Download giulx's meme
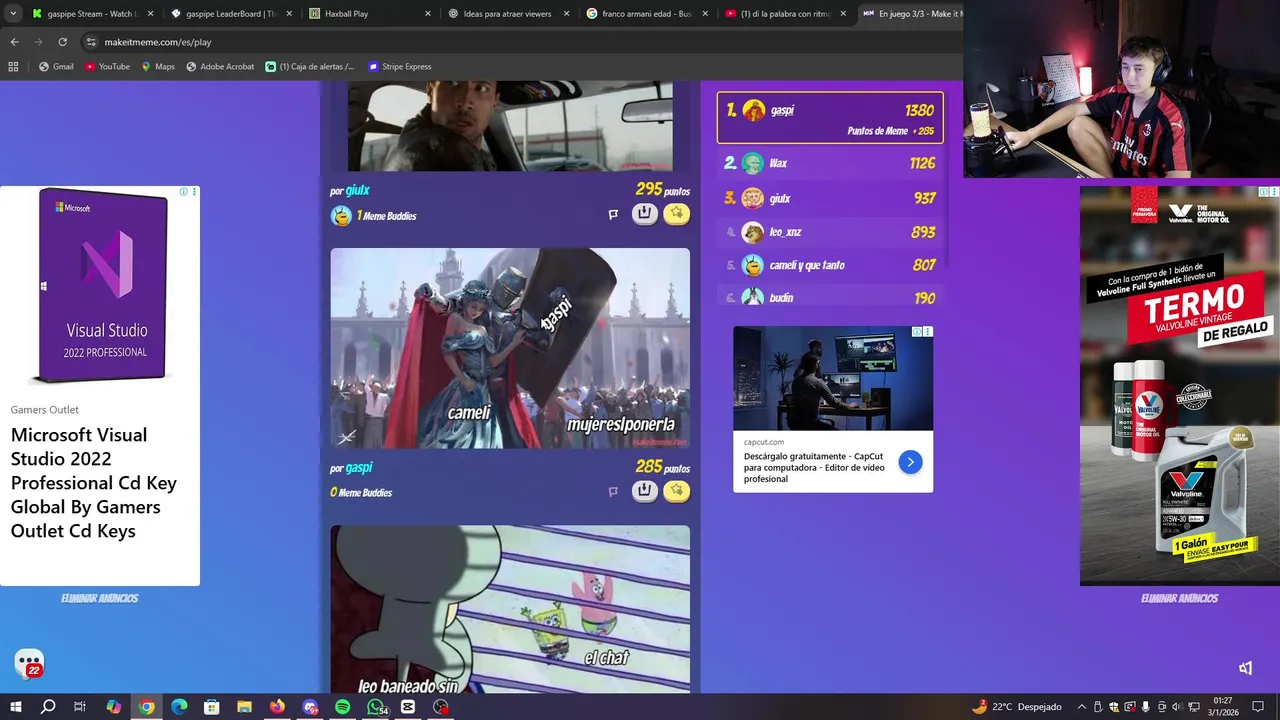The image size is (1280, 720). click(x=645, y=213)
